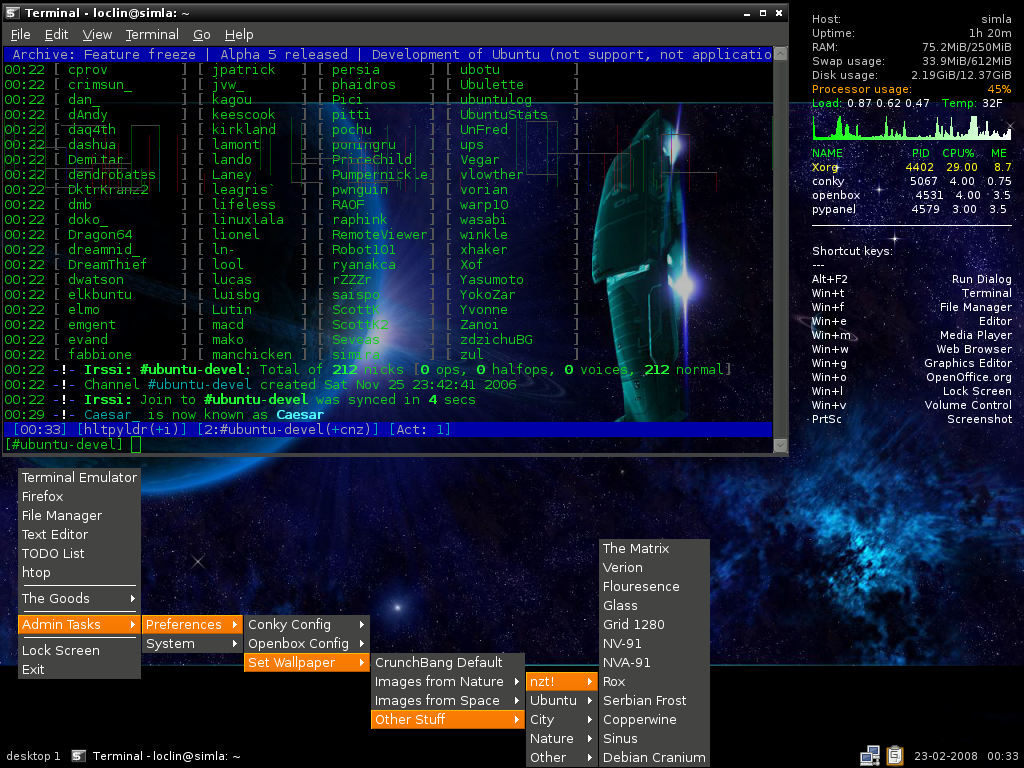Click the Terminal icon on the taskbar
Image resolution: width=1024 pixels, height=768 pixels.
77,755
